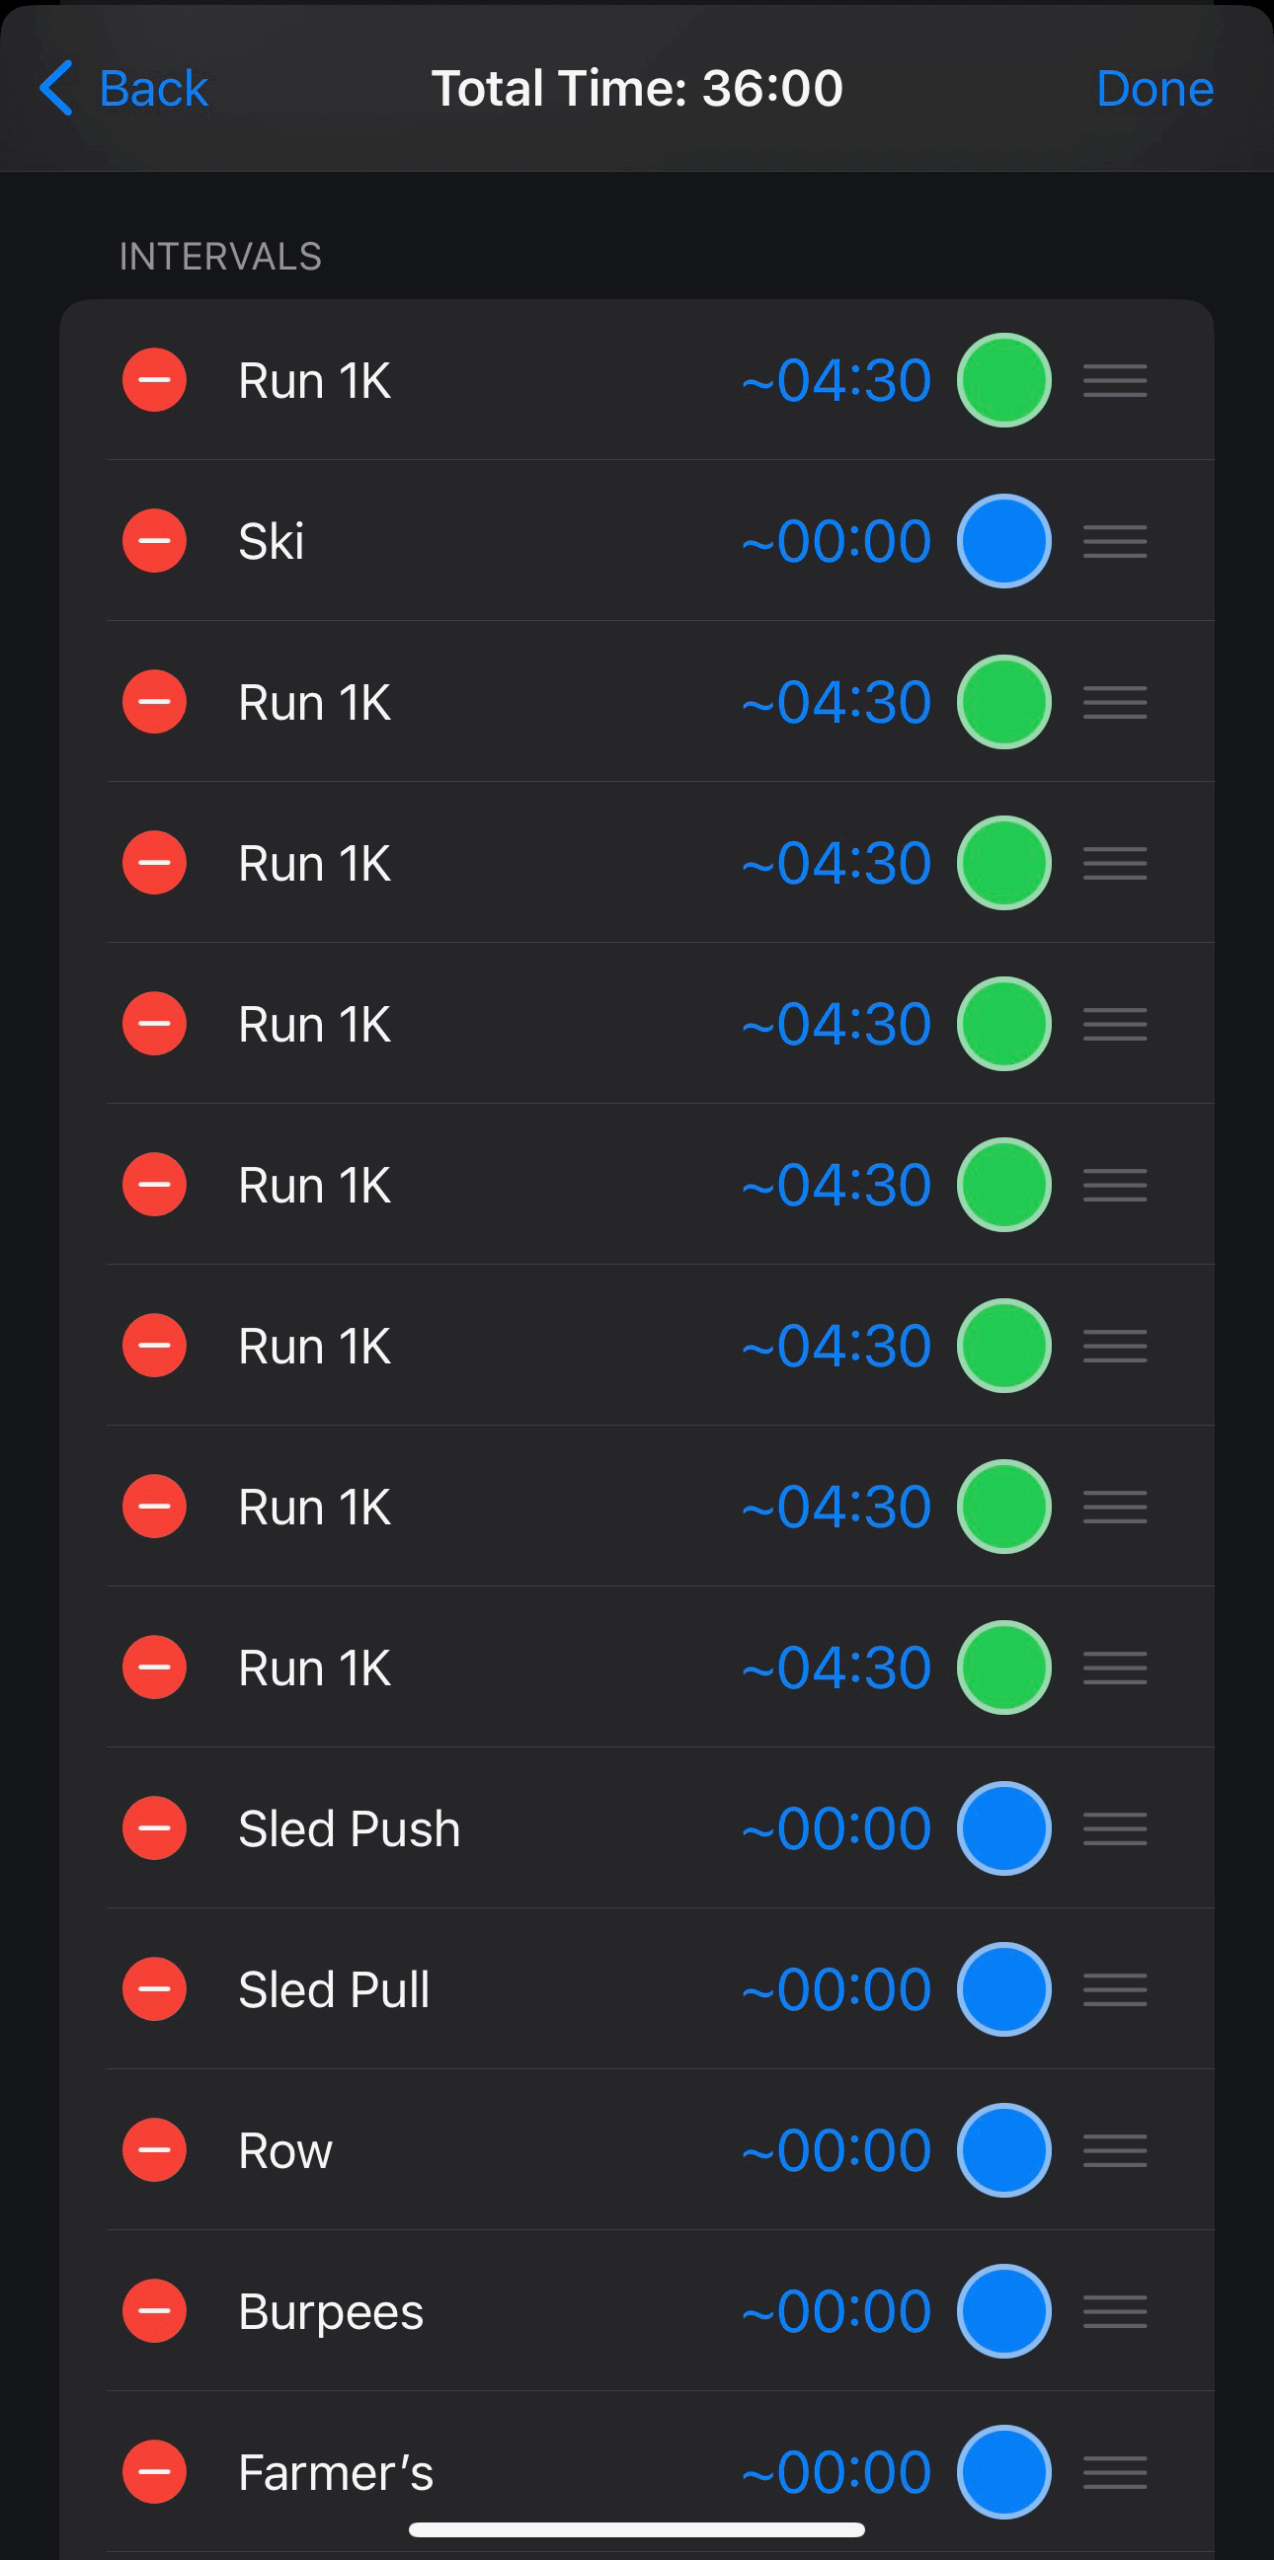This screenshot has width=1274, height=2560.
Task: Open the ~00:00 time picker for Row
Action: 837,2150
